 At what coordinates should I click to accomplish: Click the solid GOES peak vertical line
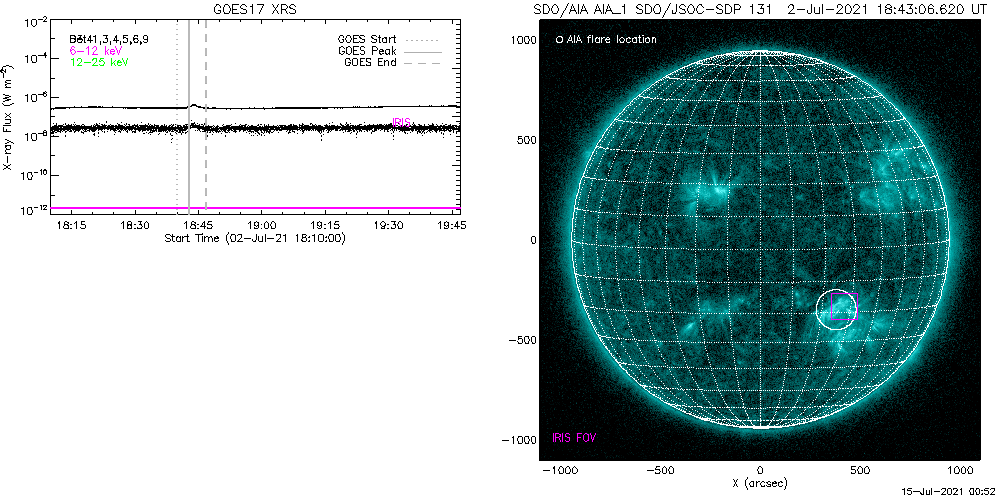pyautogui.click(x=189, y=115)
